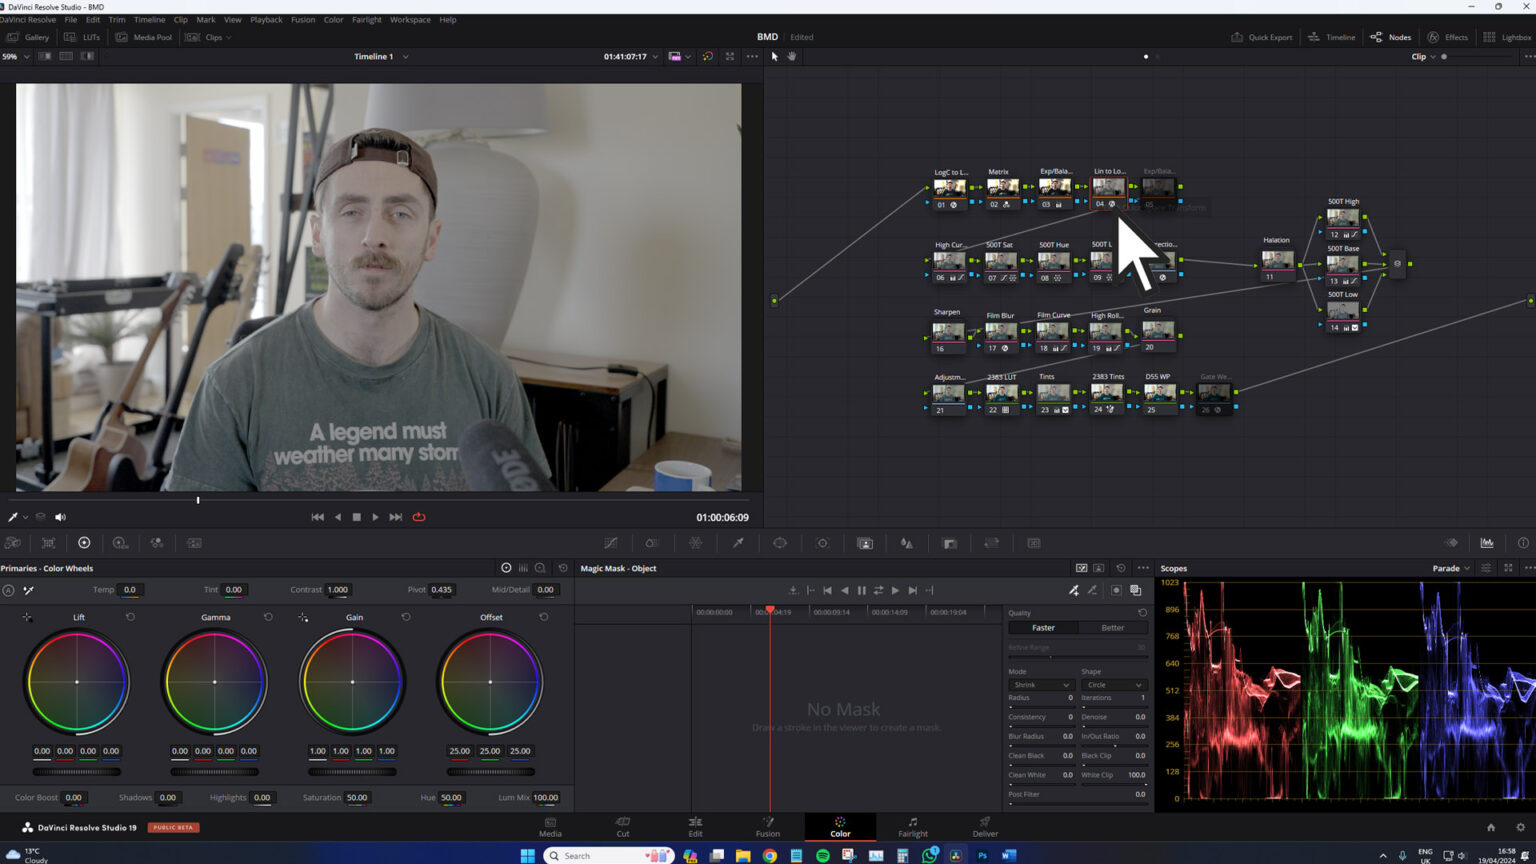Open the Parade scope type dropdown
Image resolution: width=1536 pixels, height=864 pixels.
point(1449,568)
